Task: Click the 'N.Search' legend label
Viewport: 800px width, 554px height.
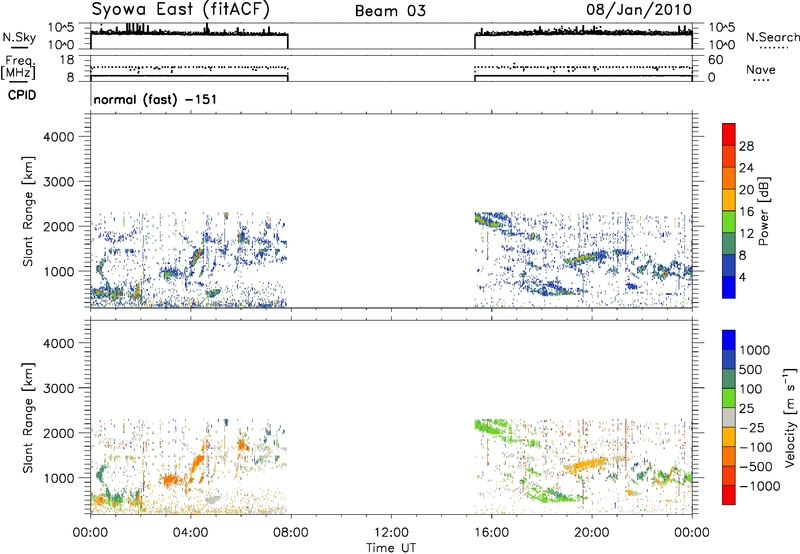Action: coord(772,37)
